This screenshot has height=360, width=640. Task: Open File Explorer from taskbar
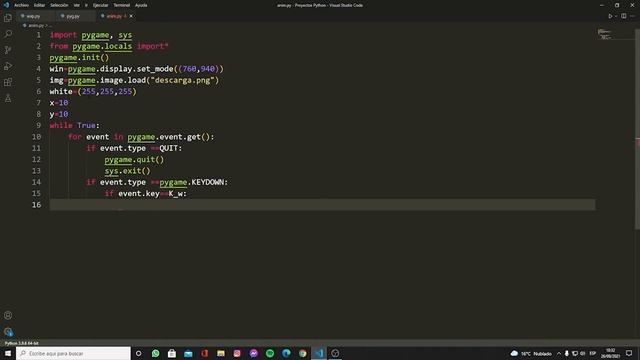[221, 353]
